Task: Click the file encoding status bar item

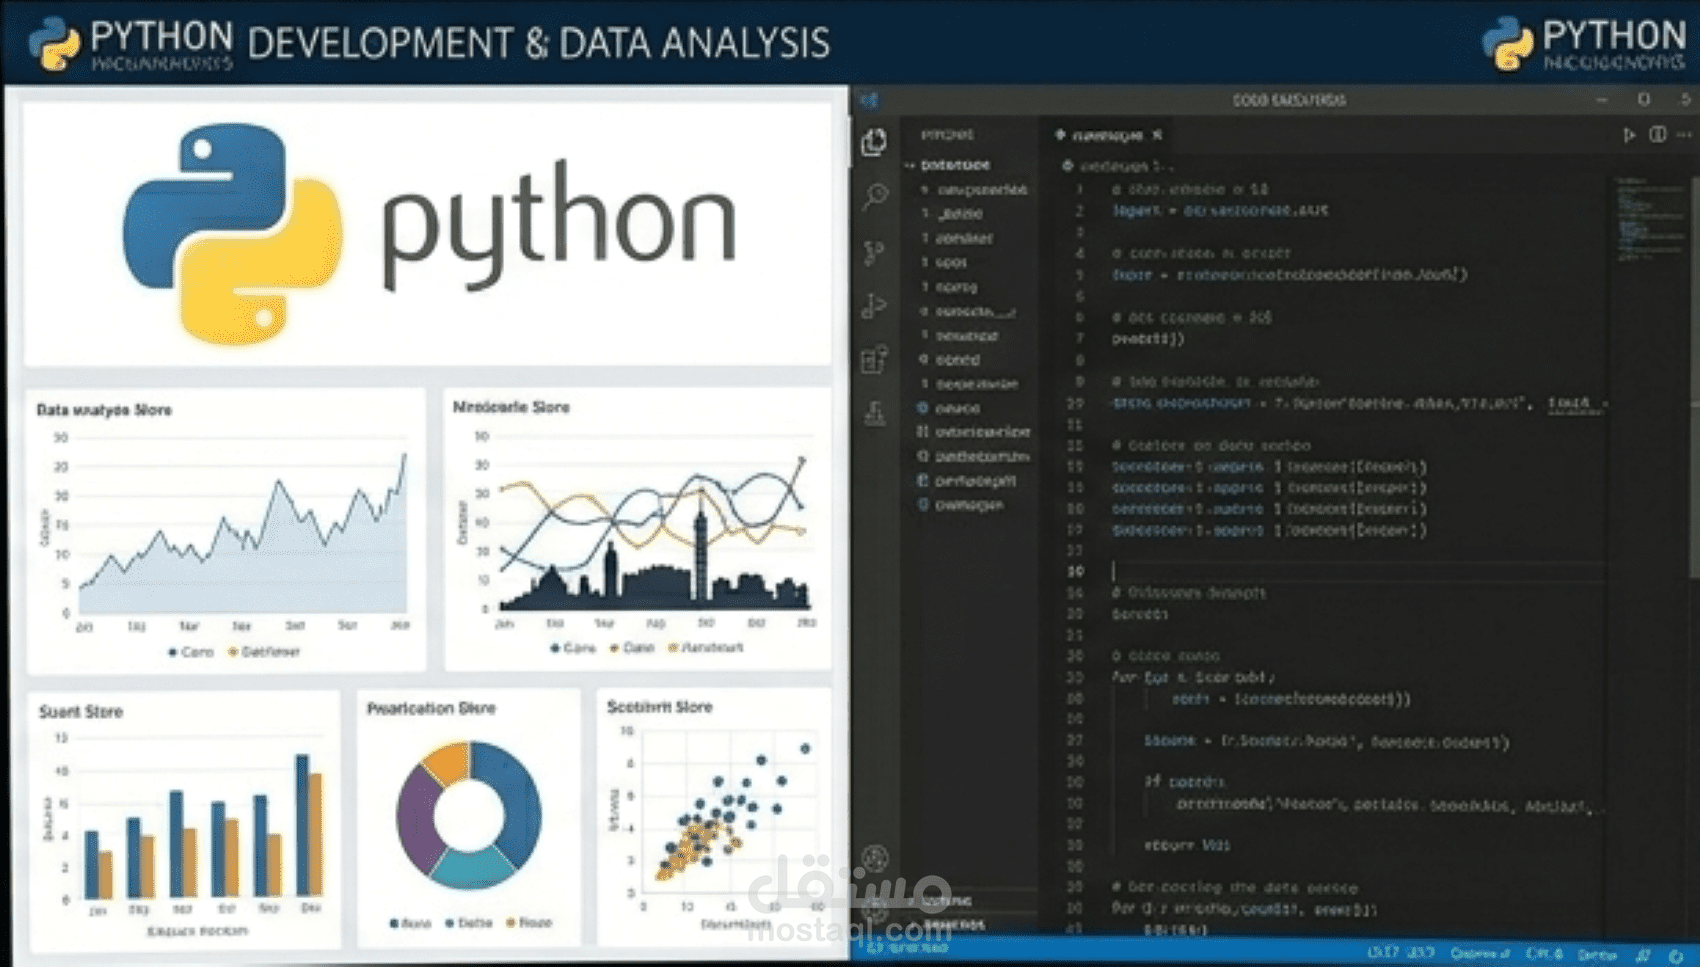Action: point(1544,953)
